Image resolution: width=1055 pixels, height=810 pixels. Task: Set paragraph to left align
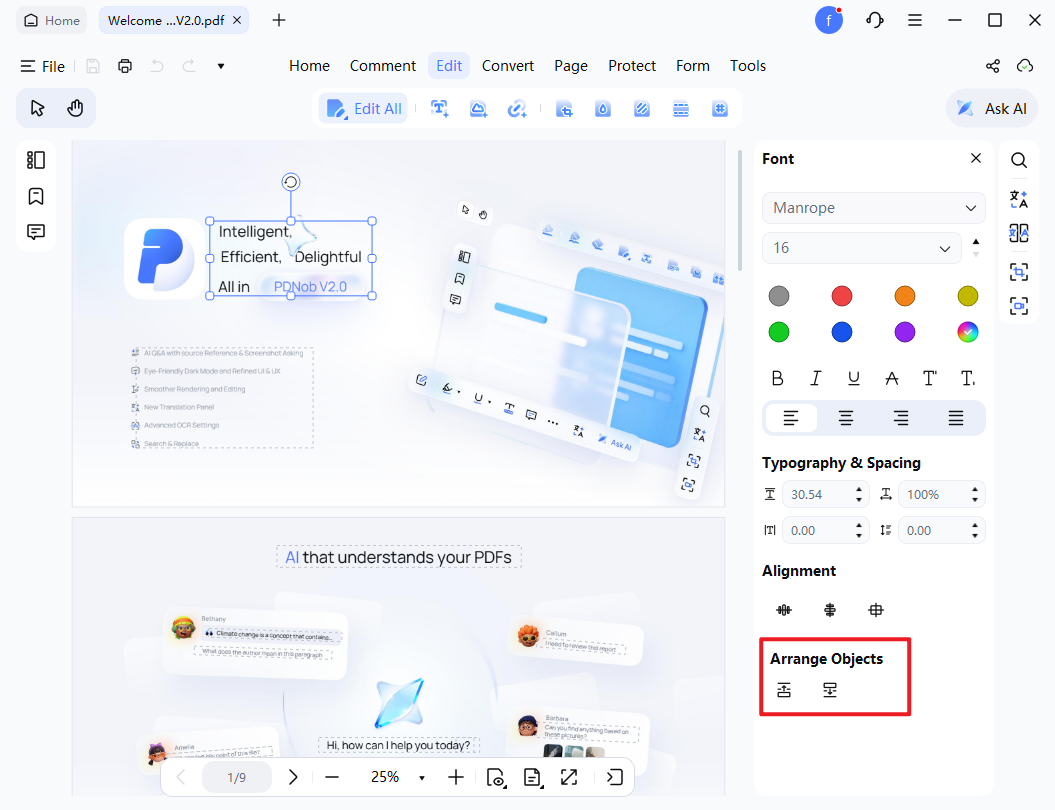tap(791, 418)
